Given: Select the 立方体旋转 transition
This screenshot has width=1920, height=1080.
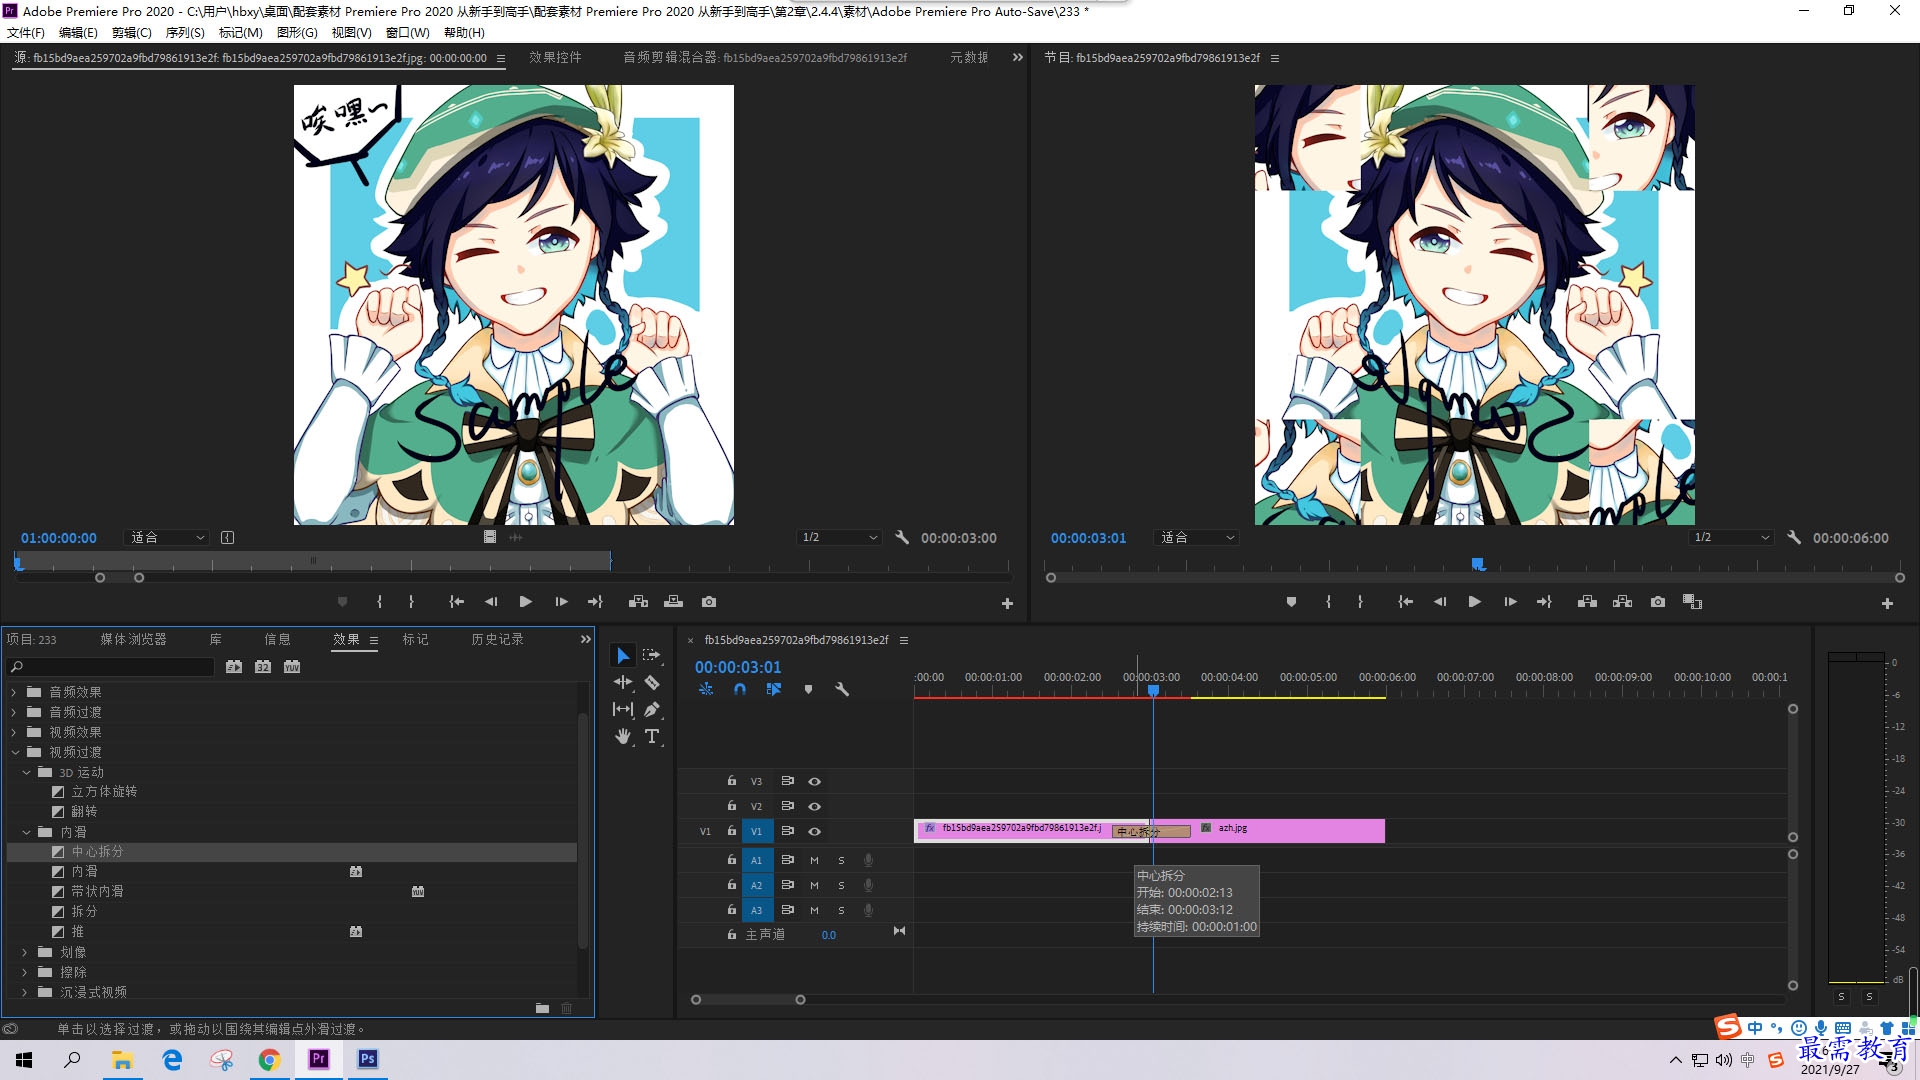Looking at the screenshot, I should (104, 791).
